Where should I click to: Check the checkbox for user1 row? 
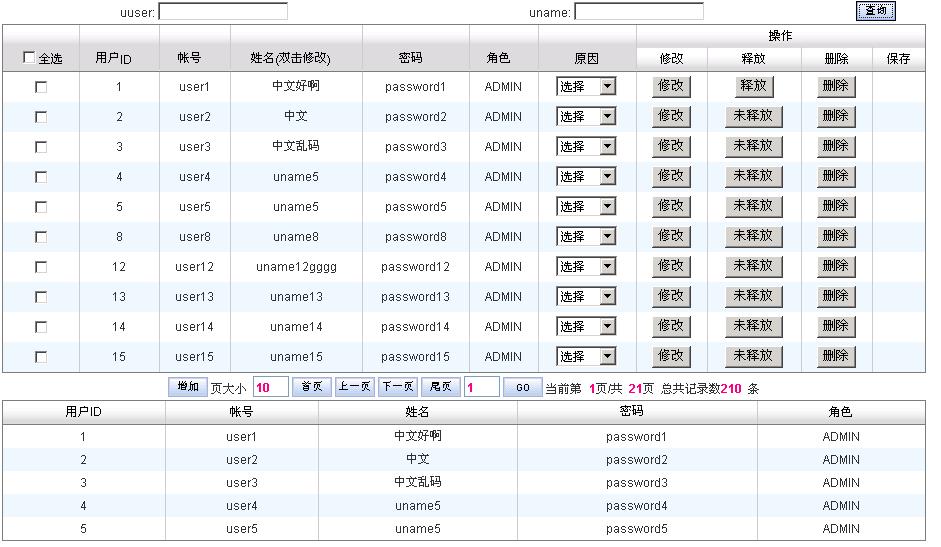[x=41, y=87]
